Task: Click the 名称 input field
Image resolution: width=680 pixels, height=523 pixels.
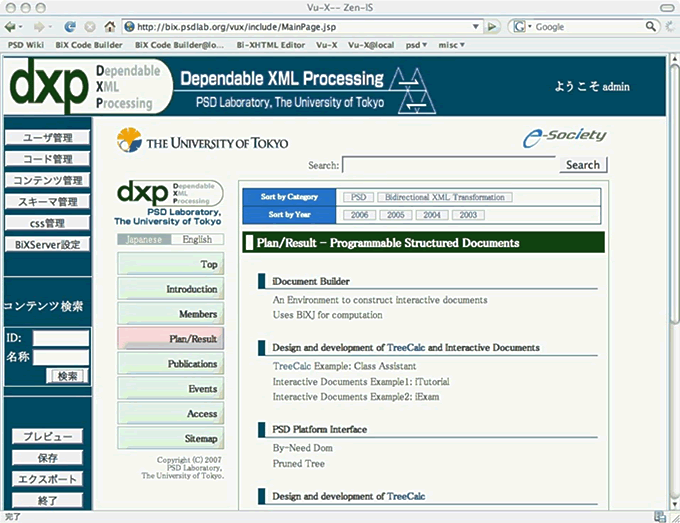Action: tap(61, 357)
